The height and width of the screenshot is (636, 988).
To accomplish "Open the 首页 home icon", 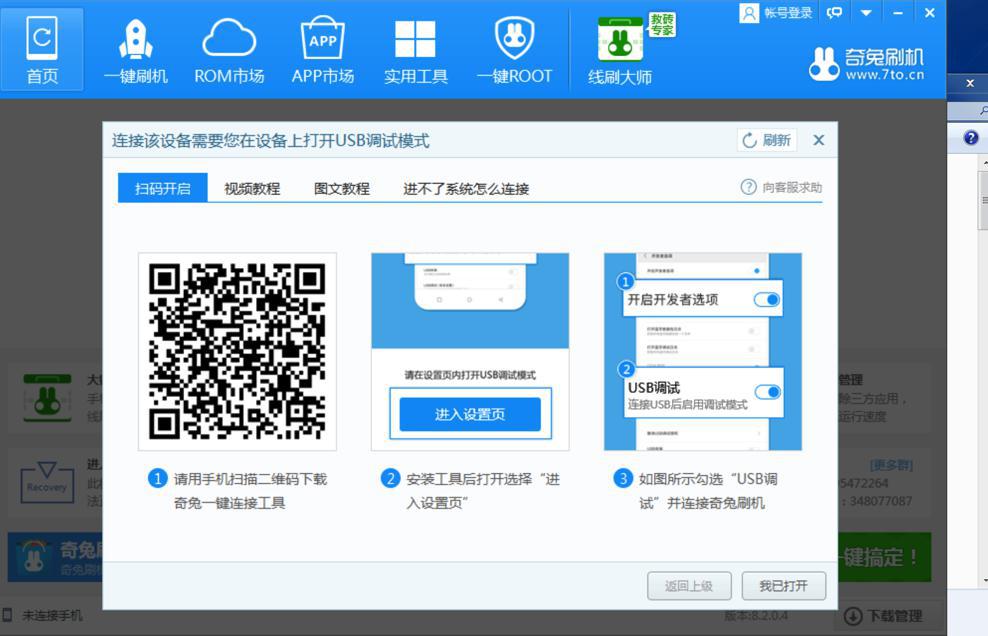I will pyautogui.click(x=42, y=49).
